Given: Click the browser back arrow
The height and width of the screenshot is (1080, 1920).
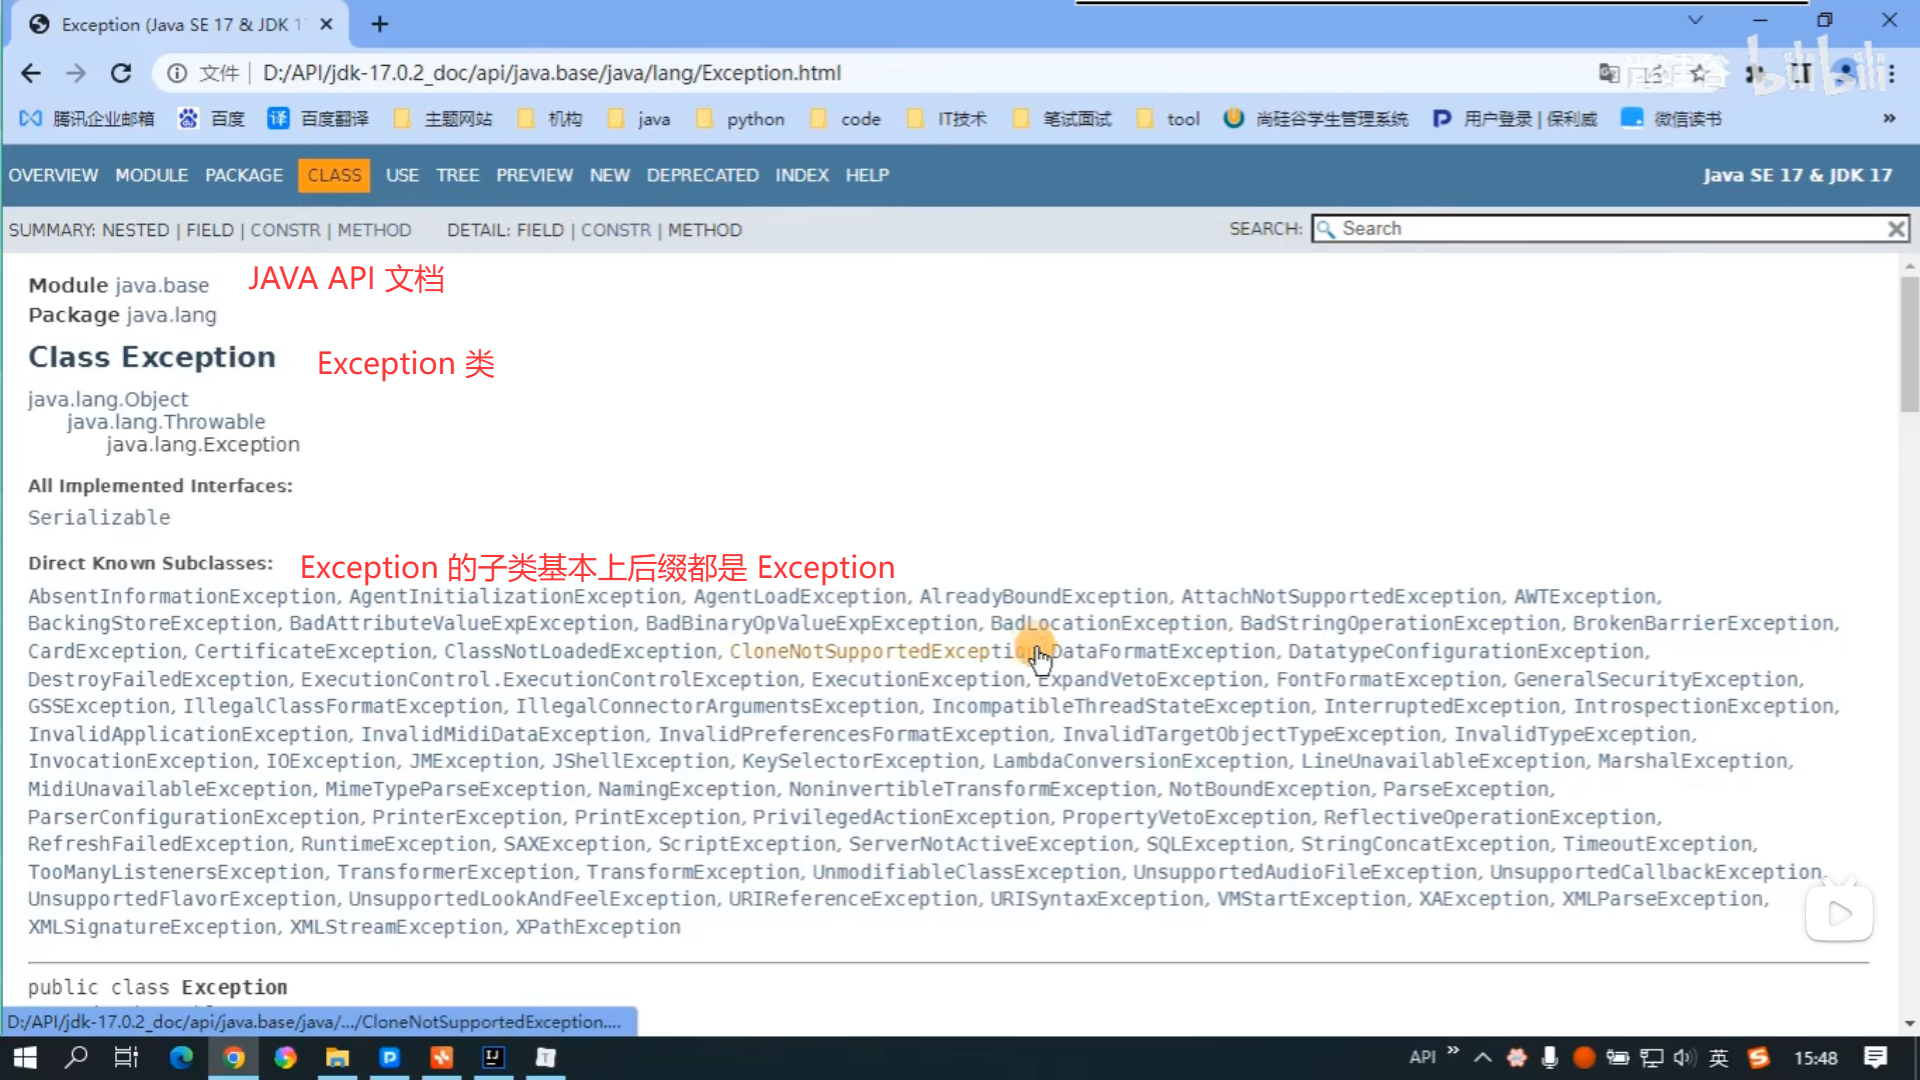Looking at the screenshot, I should point(31,73).
